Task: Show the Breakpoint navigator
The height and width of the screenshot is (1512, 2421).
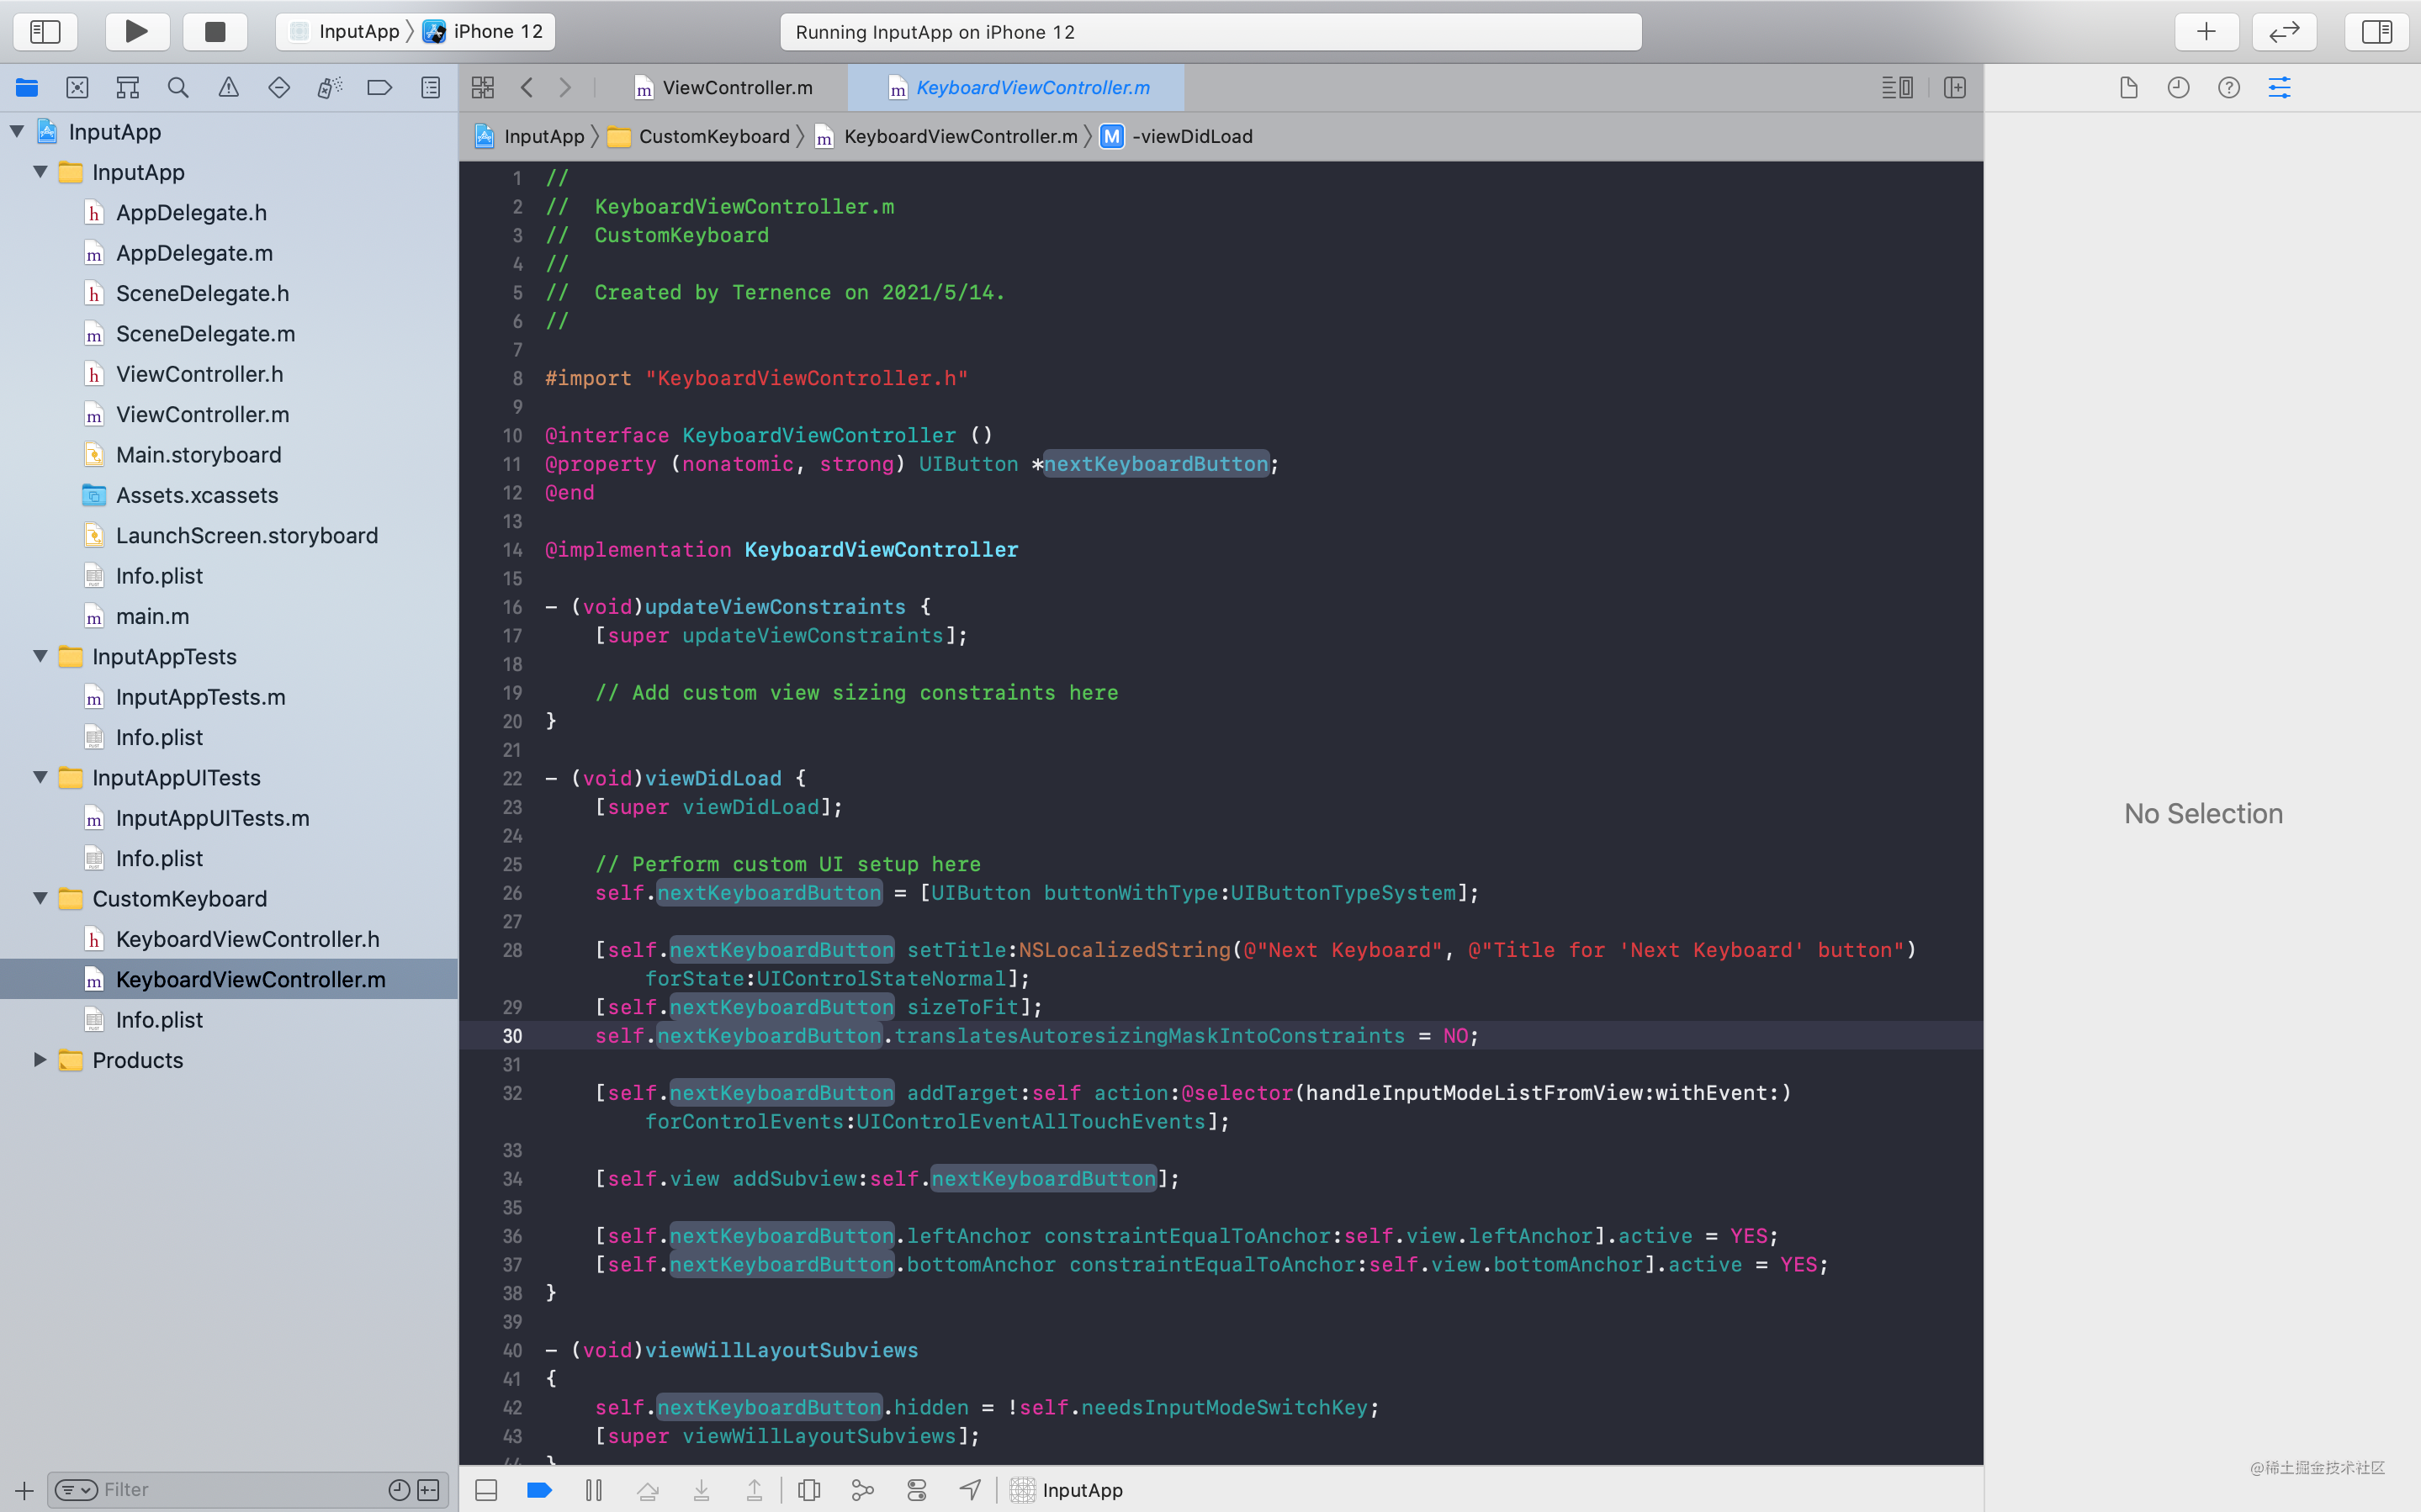Action: [x=379, y=88]
